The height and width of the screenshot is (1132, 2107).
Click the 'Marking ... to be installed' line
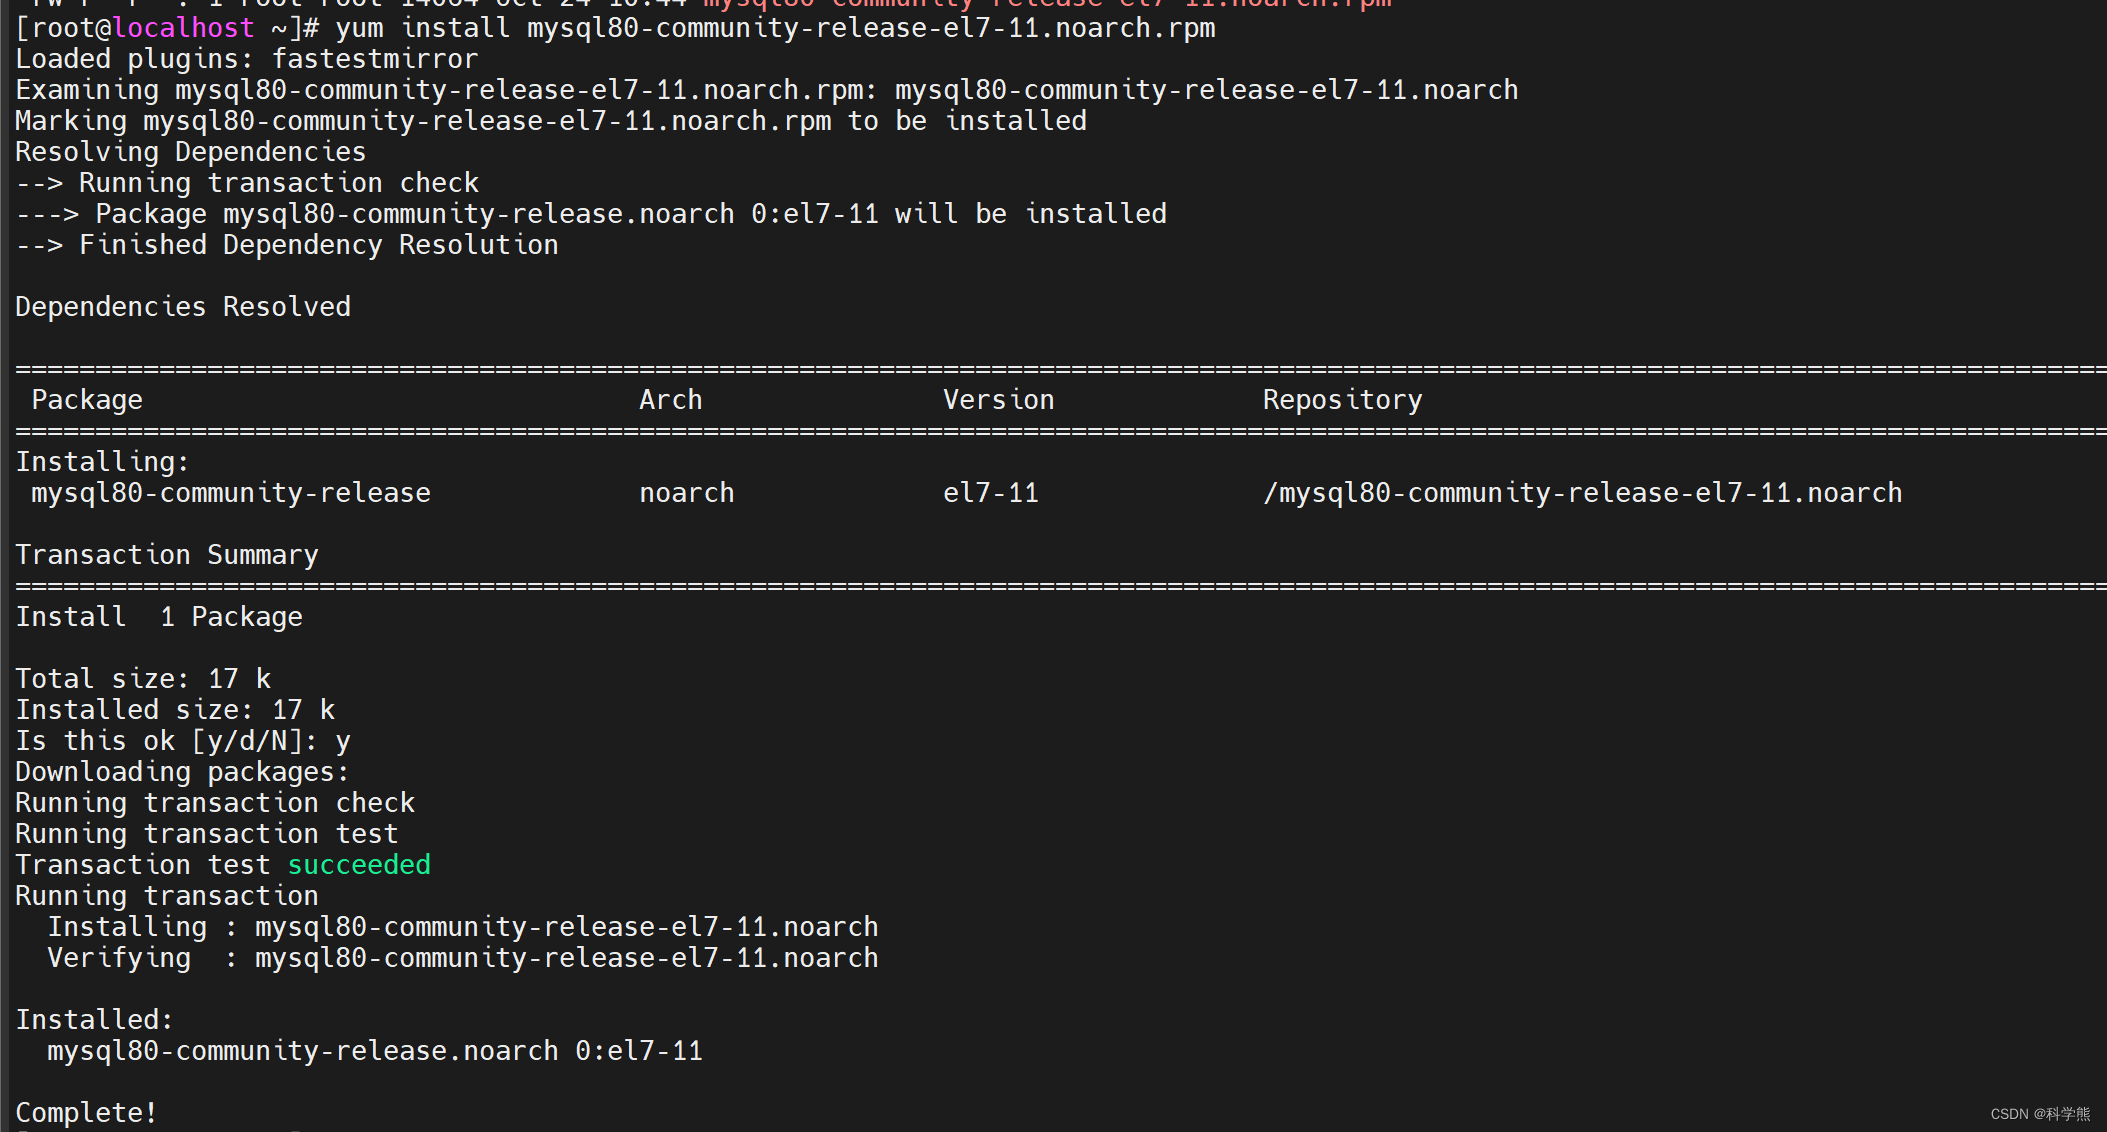pos(551,121)
